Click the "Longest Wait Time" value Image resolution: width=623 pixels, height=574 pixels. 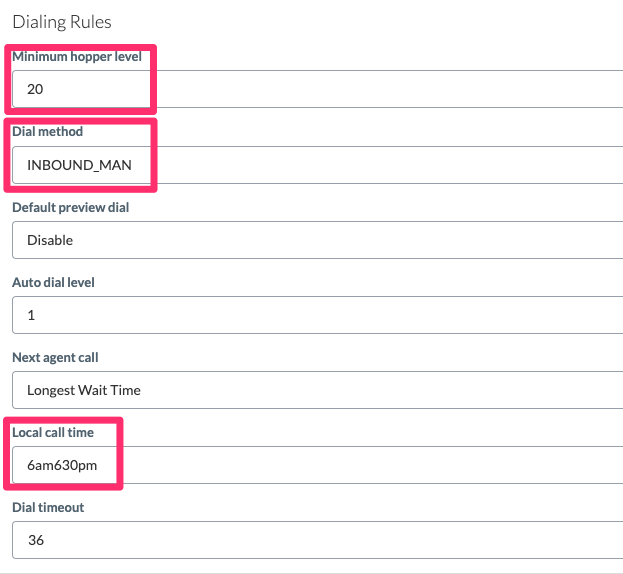point(84,390)
